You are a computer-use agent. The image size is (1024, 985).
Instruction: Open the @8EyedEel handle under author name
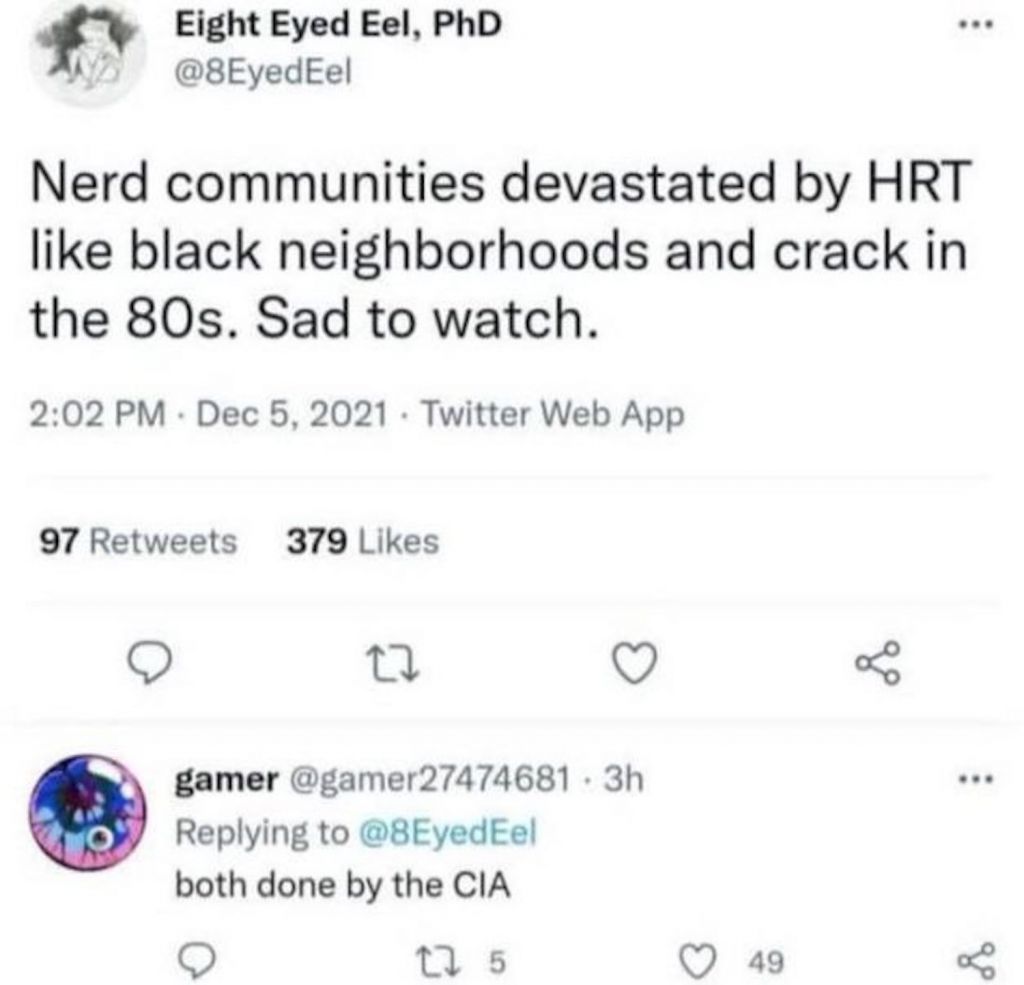(263, 72)
